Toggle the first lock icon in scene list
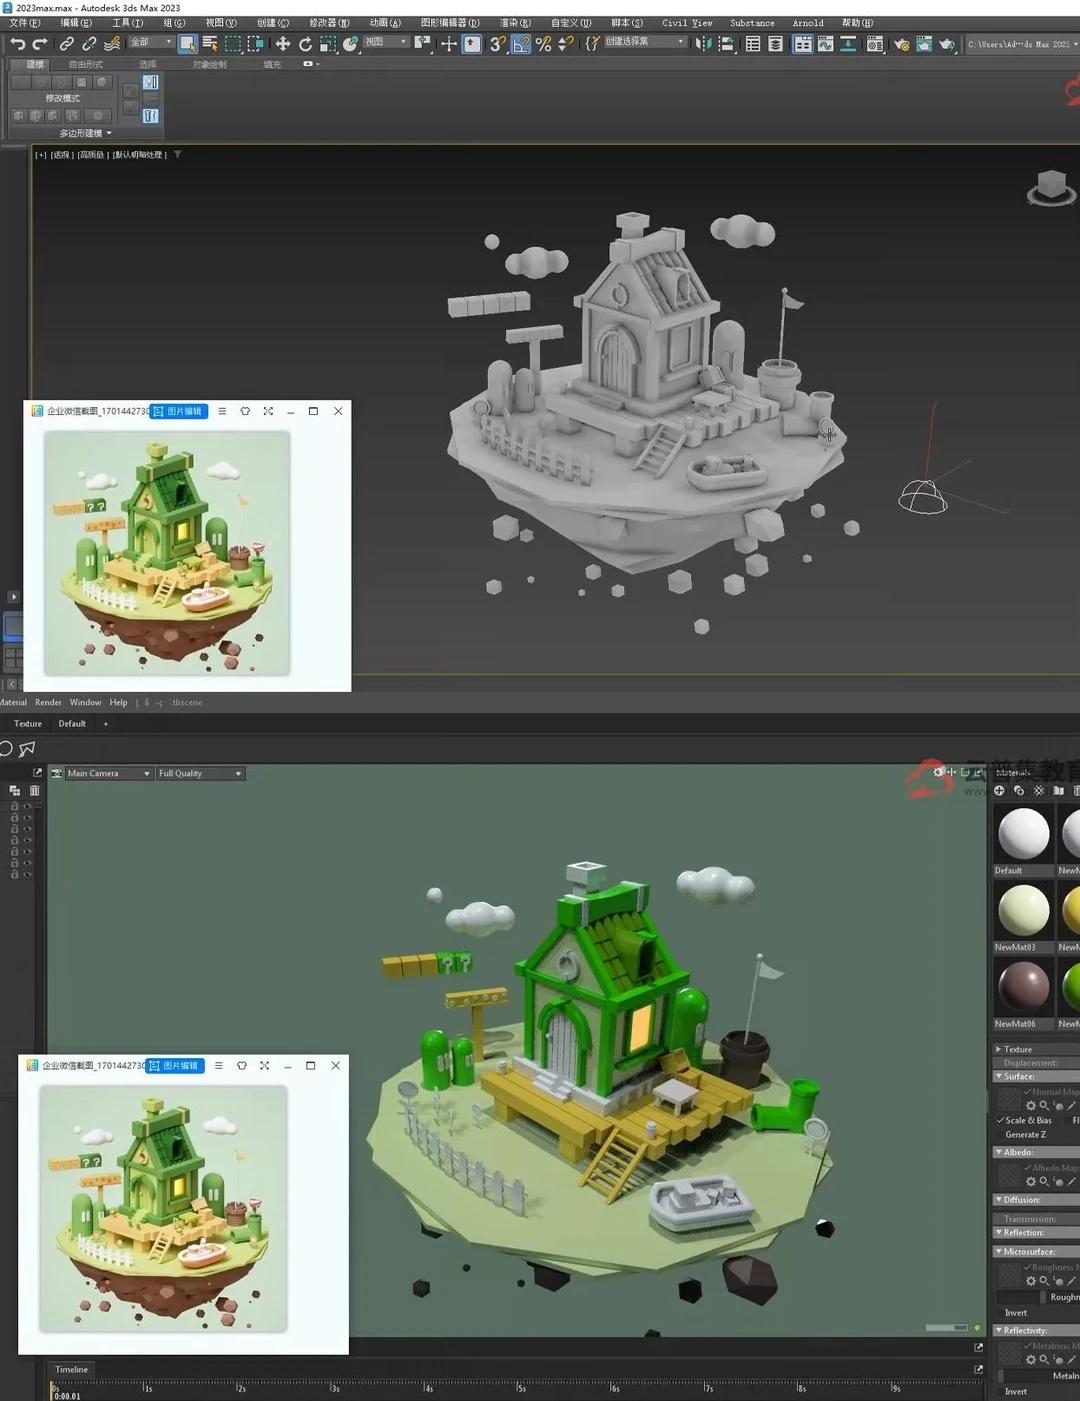 [x=14, y=806]
